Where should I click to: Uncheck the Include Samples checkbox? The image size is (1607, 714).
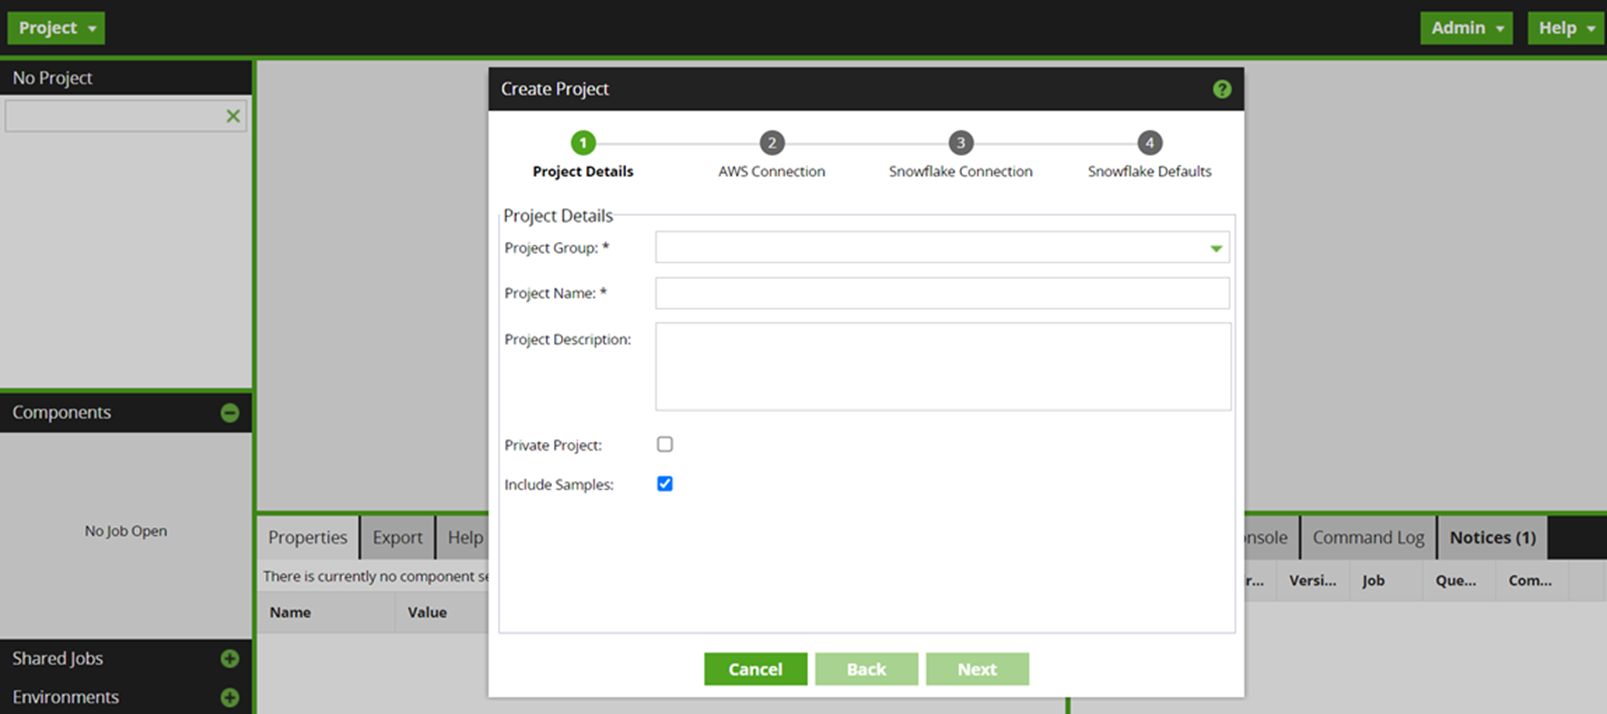(x=665, y=484)
